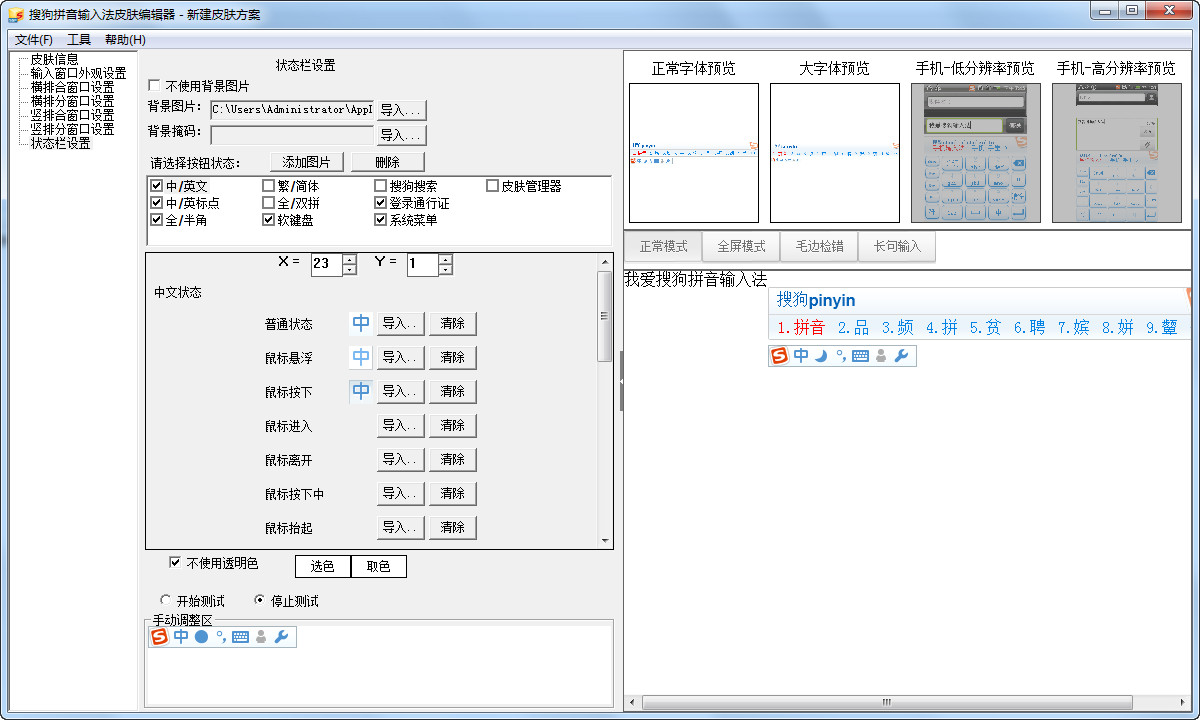Select 状态栏设置 tree item
The image size is (1200, 720).
click(x=60, y=143)
